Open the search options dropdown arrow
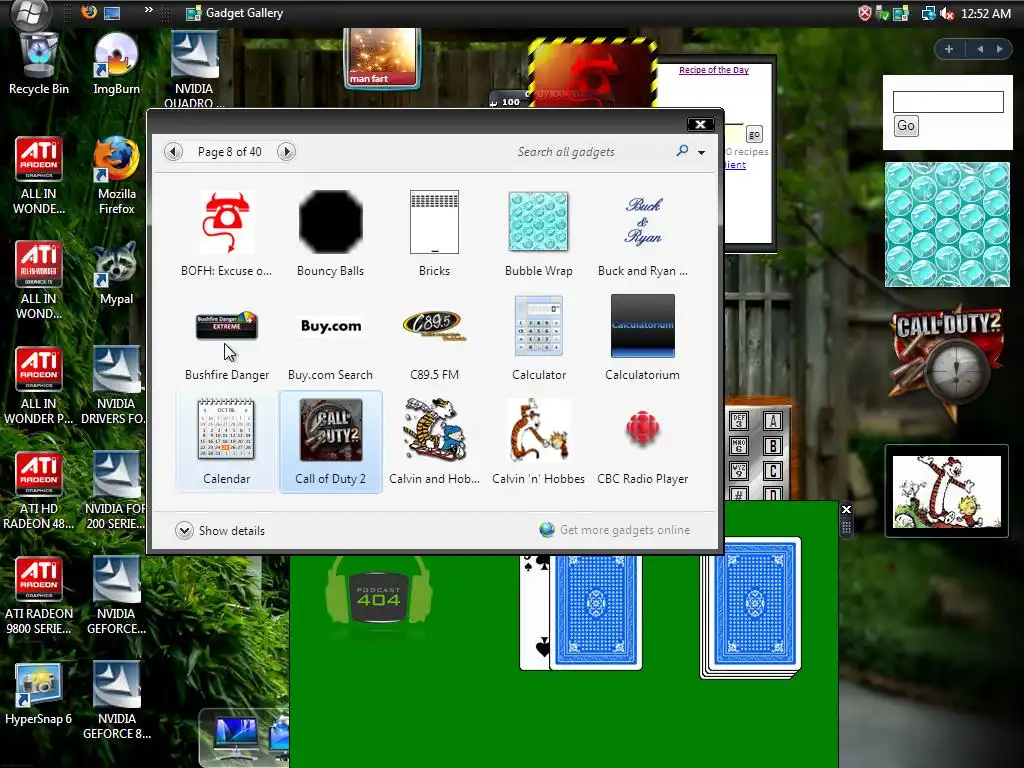 [x=701, y=152]
